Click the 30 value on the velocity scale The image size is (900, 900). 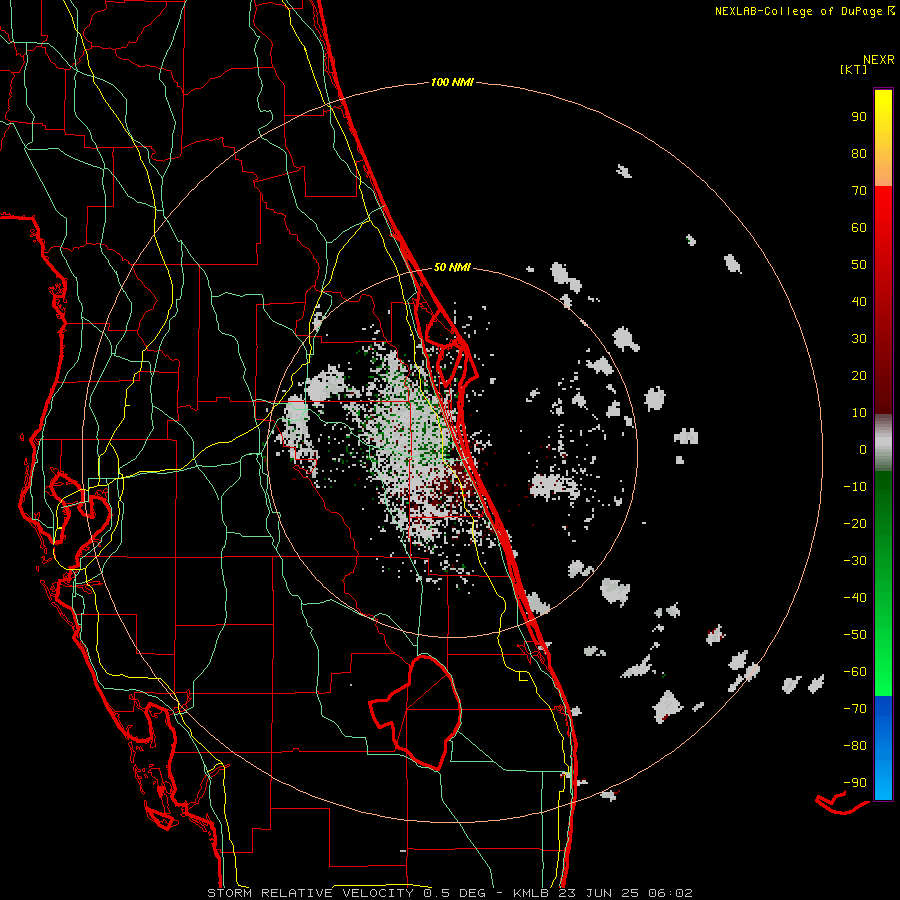click(x=859, y=339)
